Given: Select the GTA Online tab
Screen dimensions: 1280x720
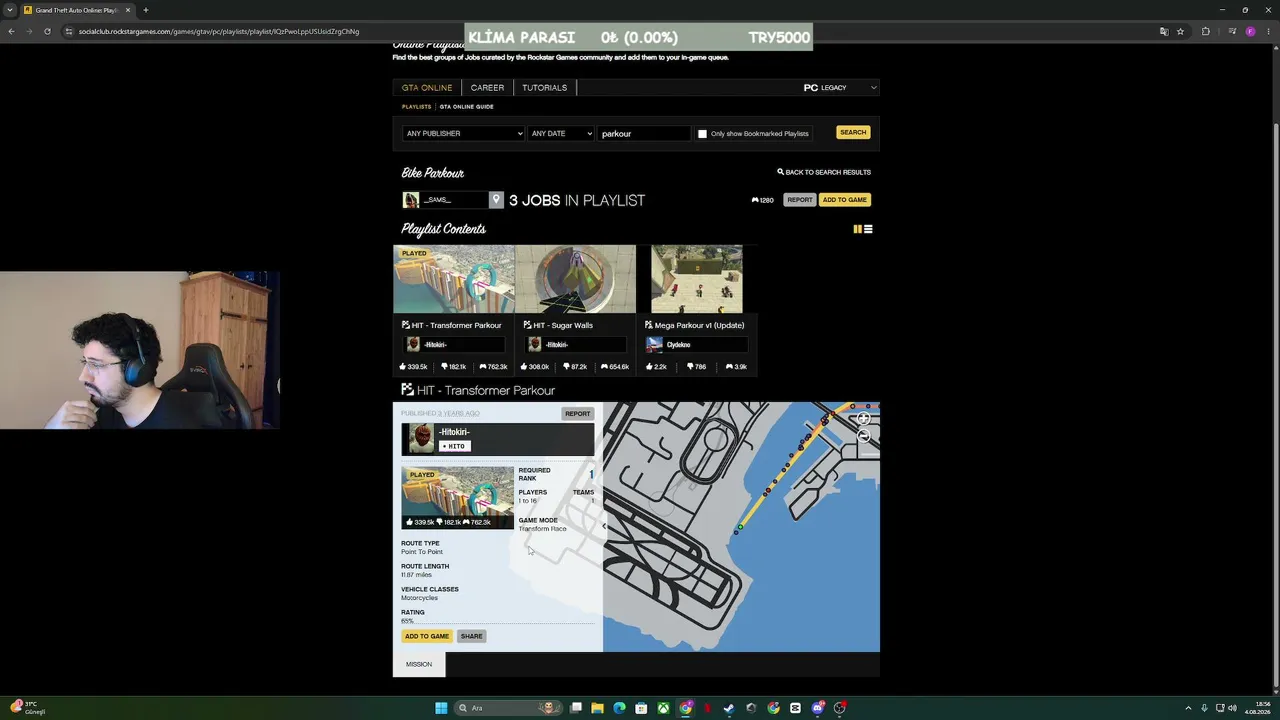Looking at the screenshot, I should 427,88.
